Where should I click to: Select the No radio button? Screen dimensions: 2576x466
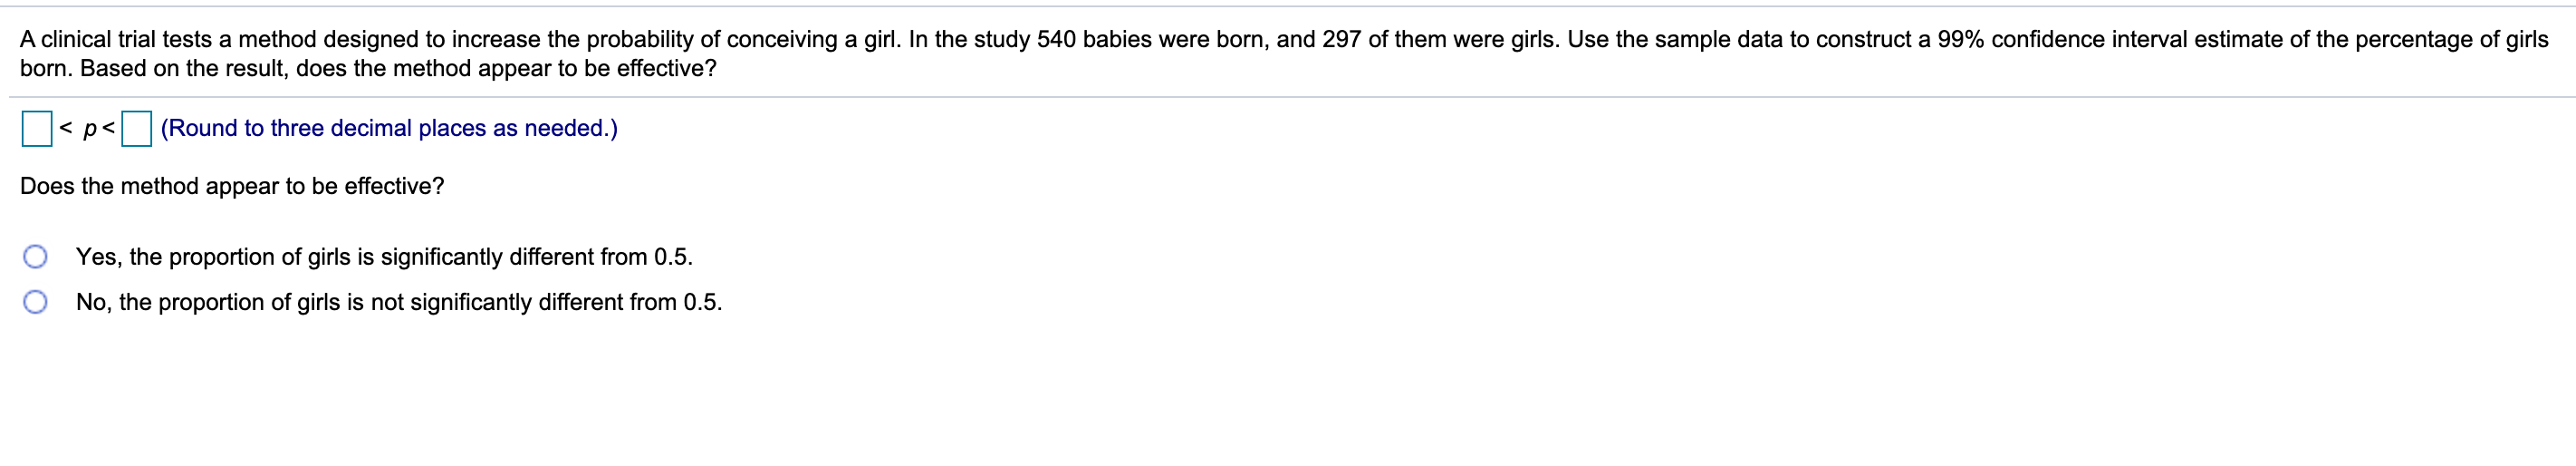(35, 302)
